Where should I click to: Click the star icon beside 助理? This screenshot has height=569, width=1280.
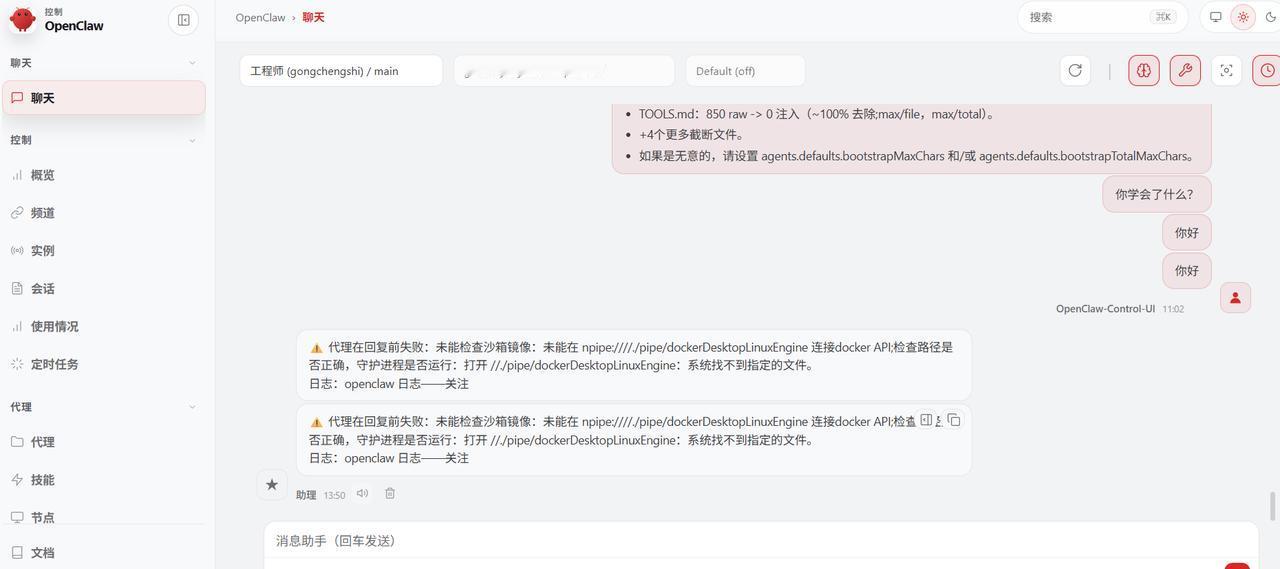(272, 485)
